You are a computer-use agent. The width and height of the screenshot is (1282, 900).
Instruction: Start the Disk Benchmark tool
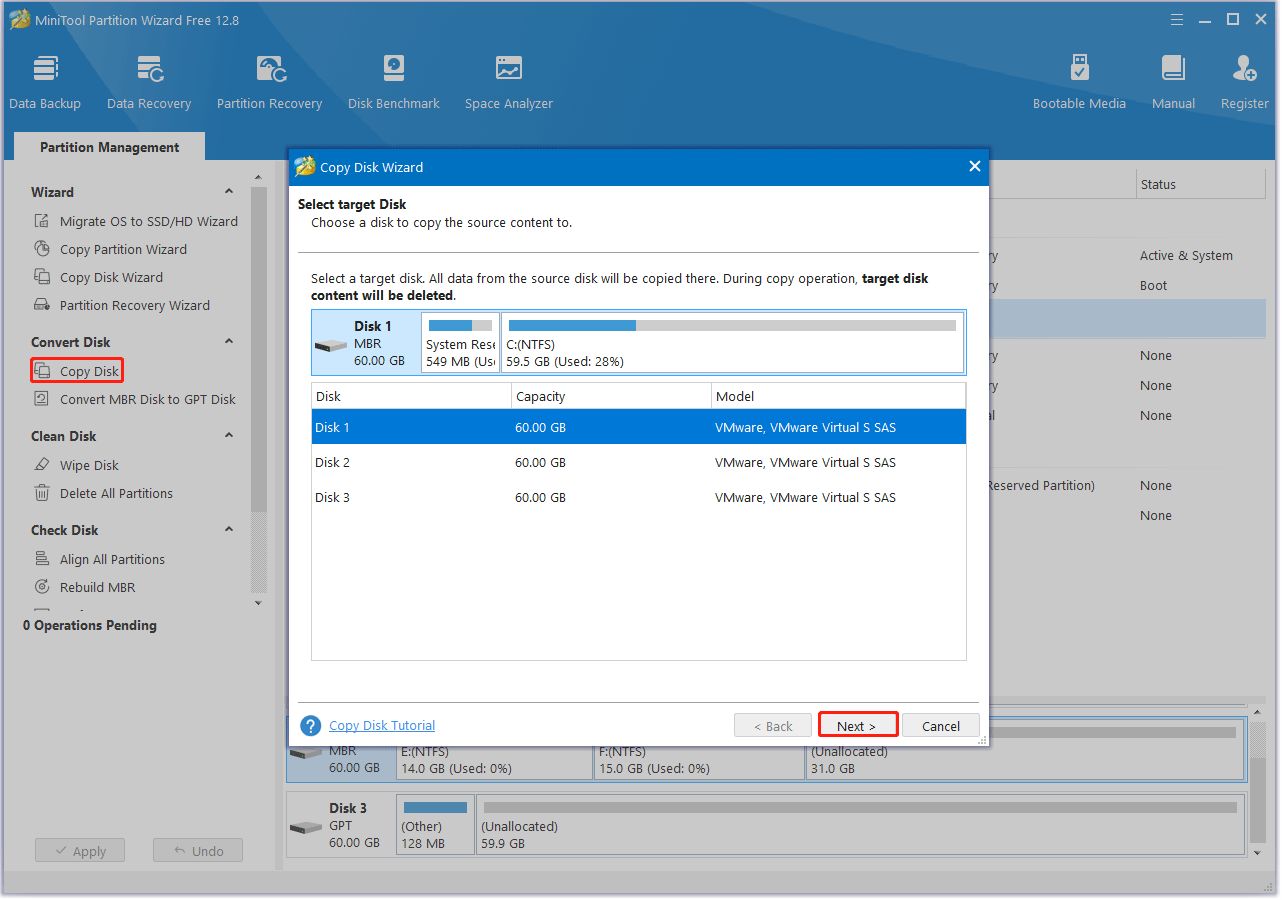394,82
